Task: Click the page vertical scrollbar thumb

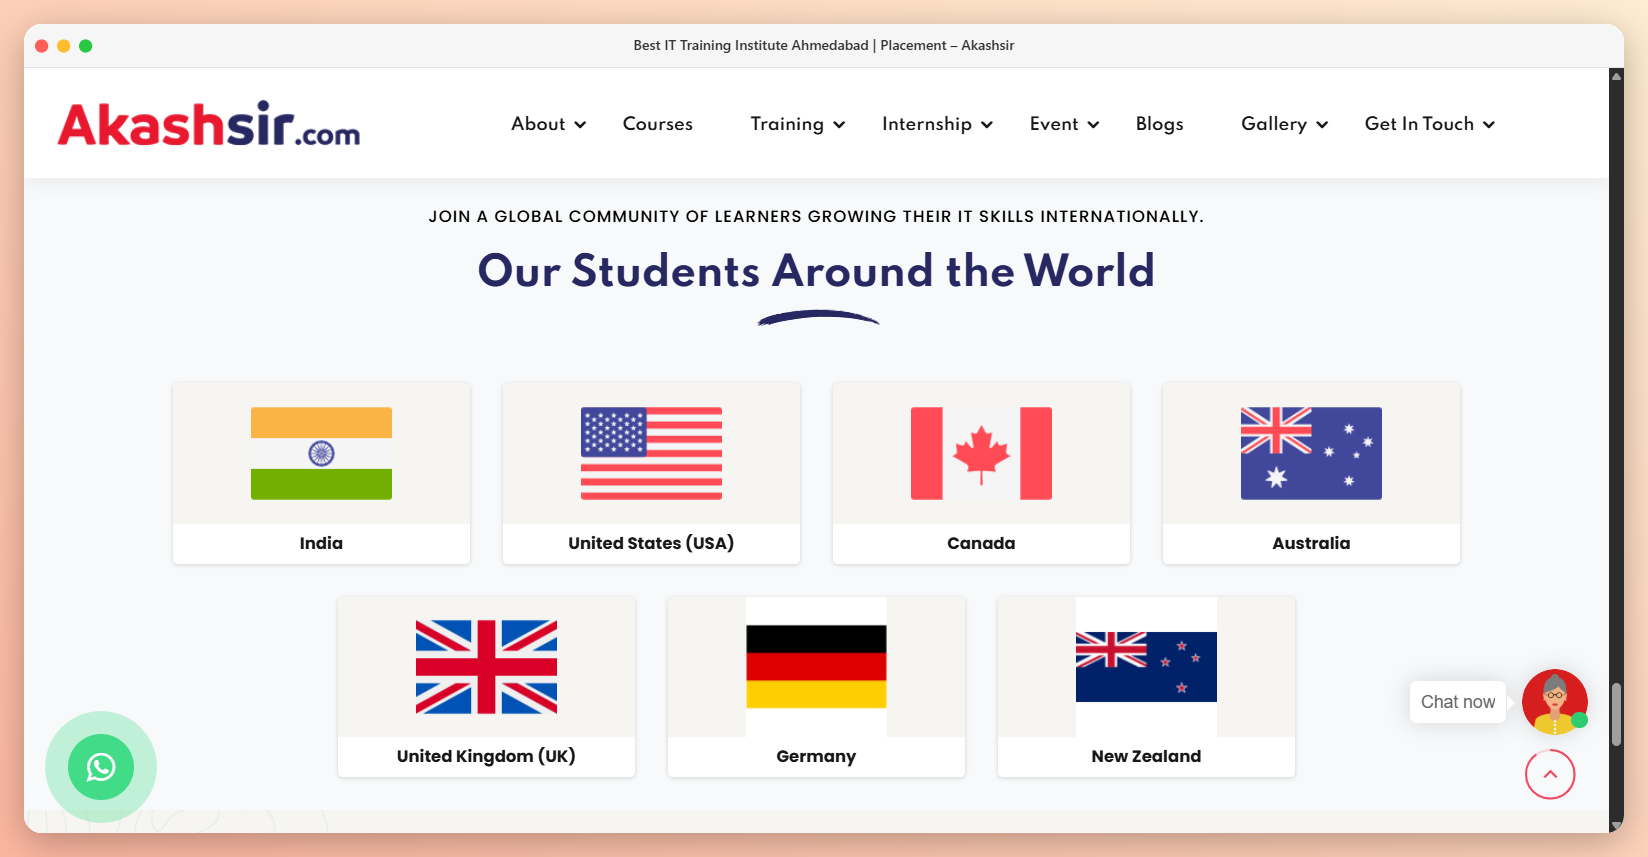Action: pos(1616,714)
